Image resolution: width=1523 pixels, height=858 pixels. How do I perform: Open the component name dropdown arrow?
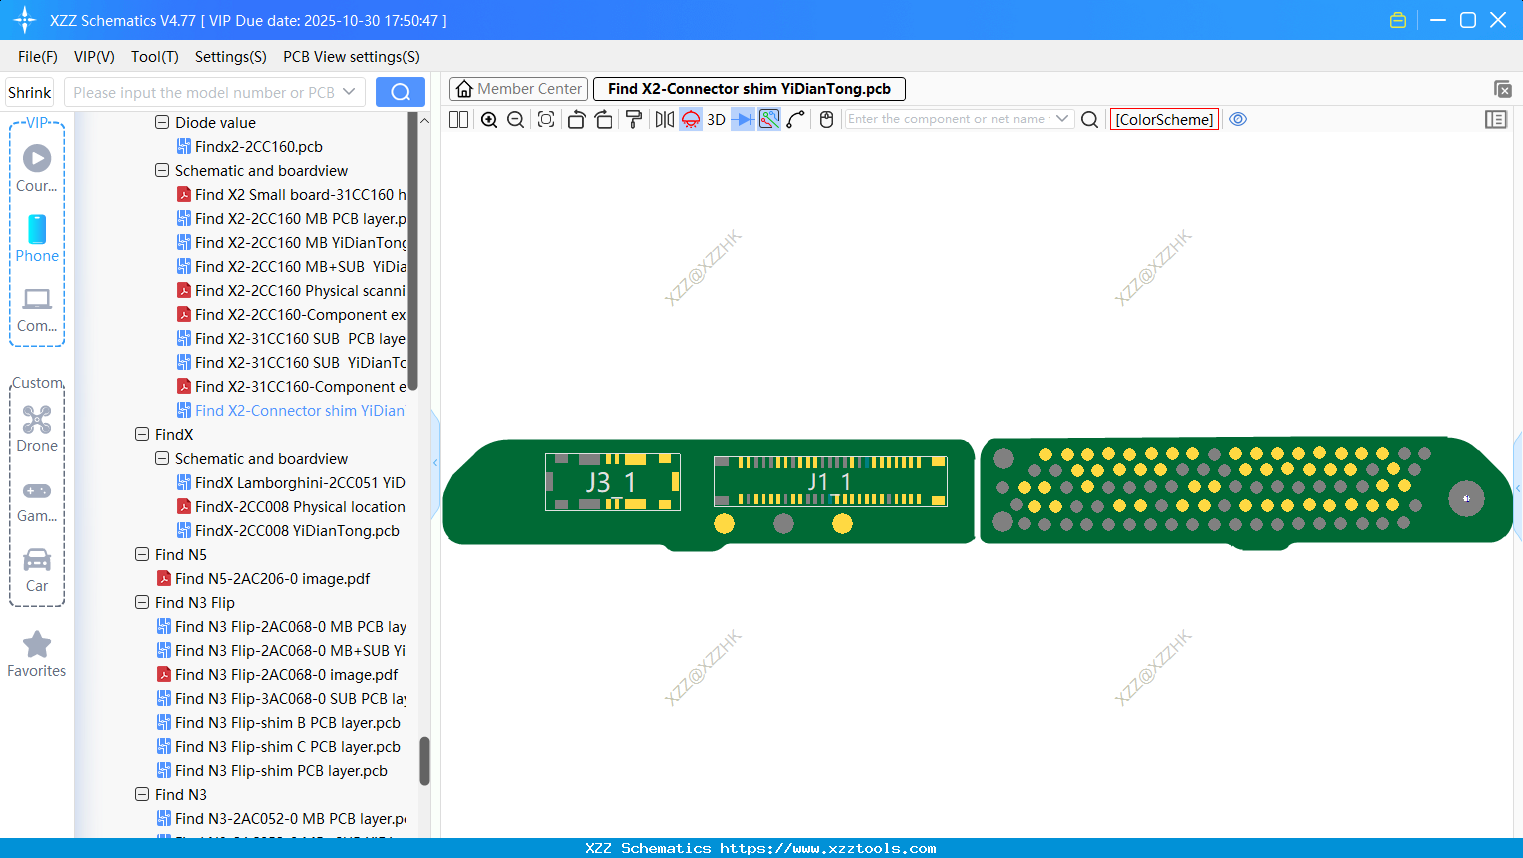[1062, 119]
